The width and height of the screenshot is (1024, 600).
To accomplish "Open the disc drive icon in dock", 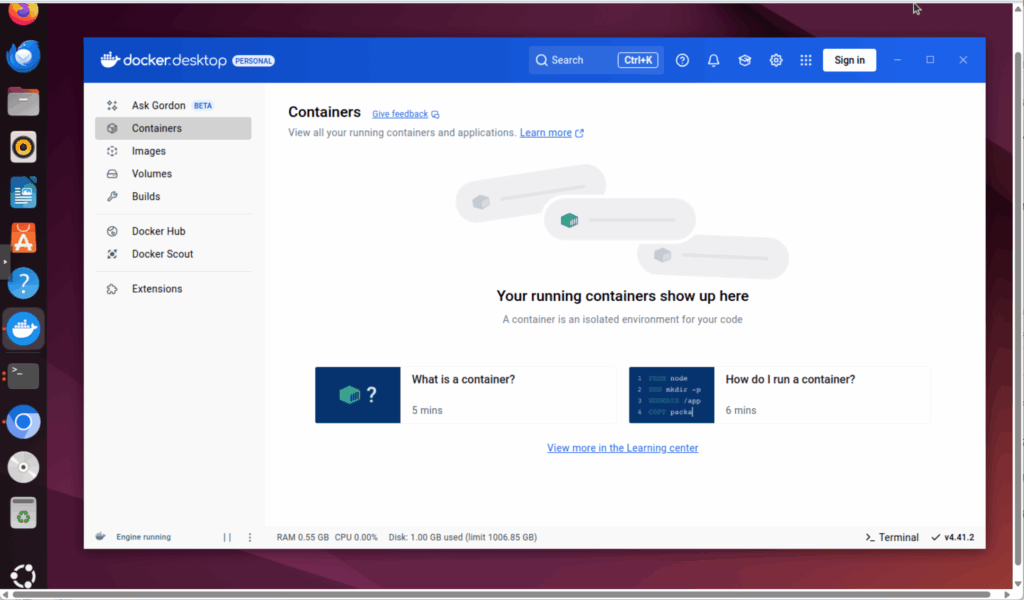I will coord(24,467).
